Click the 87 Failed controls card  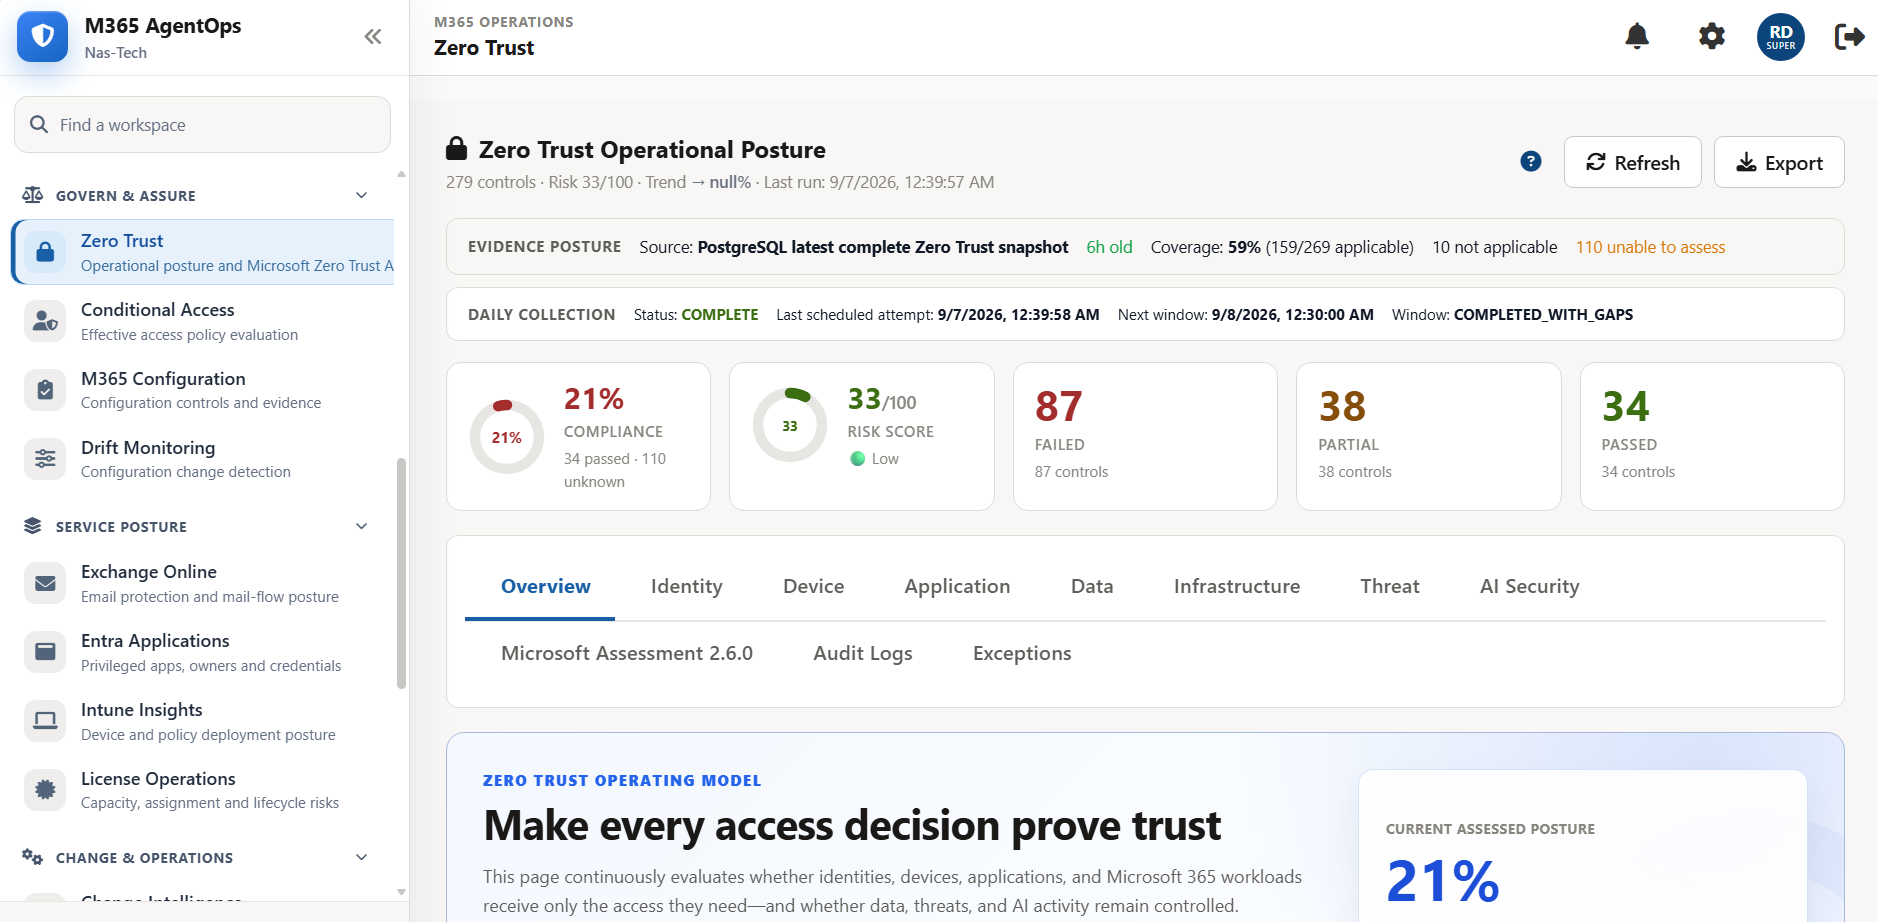coord(1145,436)
